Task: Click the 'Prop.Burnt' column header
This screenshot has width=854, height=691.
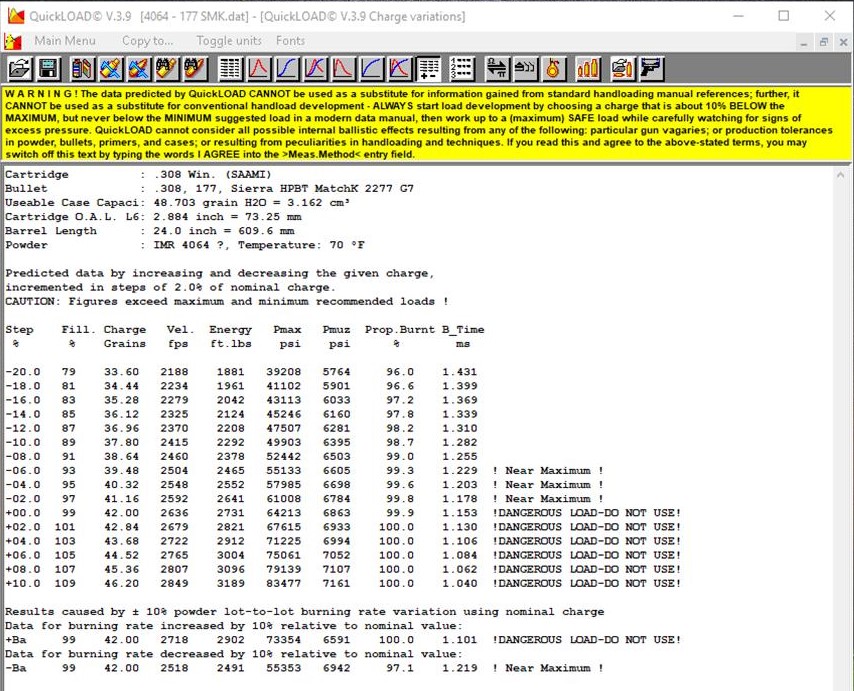Action: click(x=400, y=330)
